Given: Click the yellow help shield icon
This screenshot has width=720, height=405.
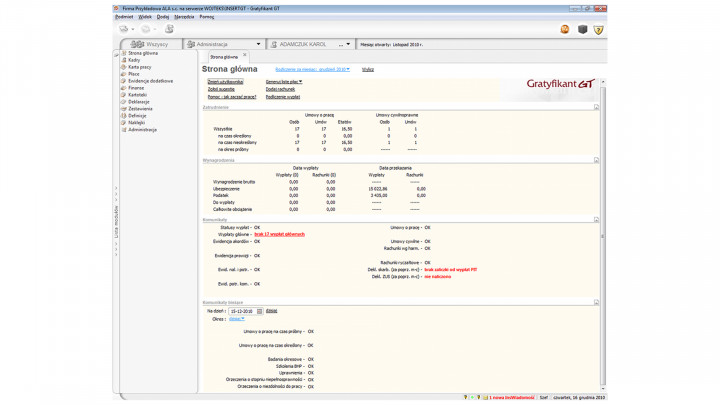Looking at the screenshot, I should (x=598, y=29).
